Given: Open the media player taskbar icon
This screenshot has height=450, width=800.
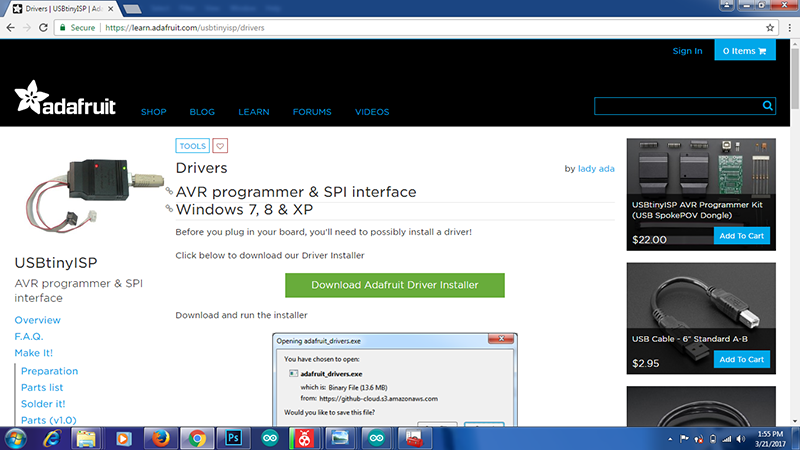Looking at the screenshot, I should point(123,439).
